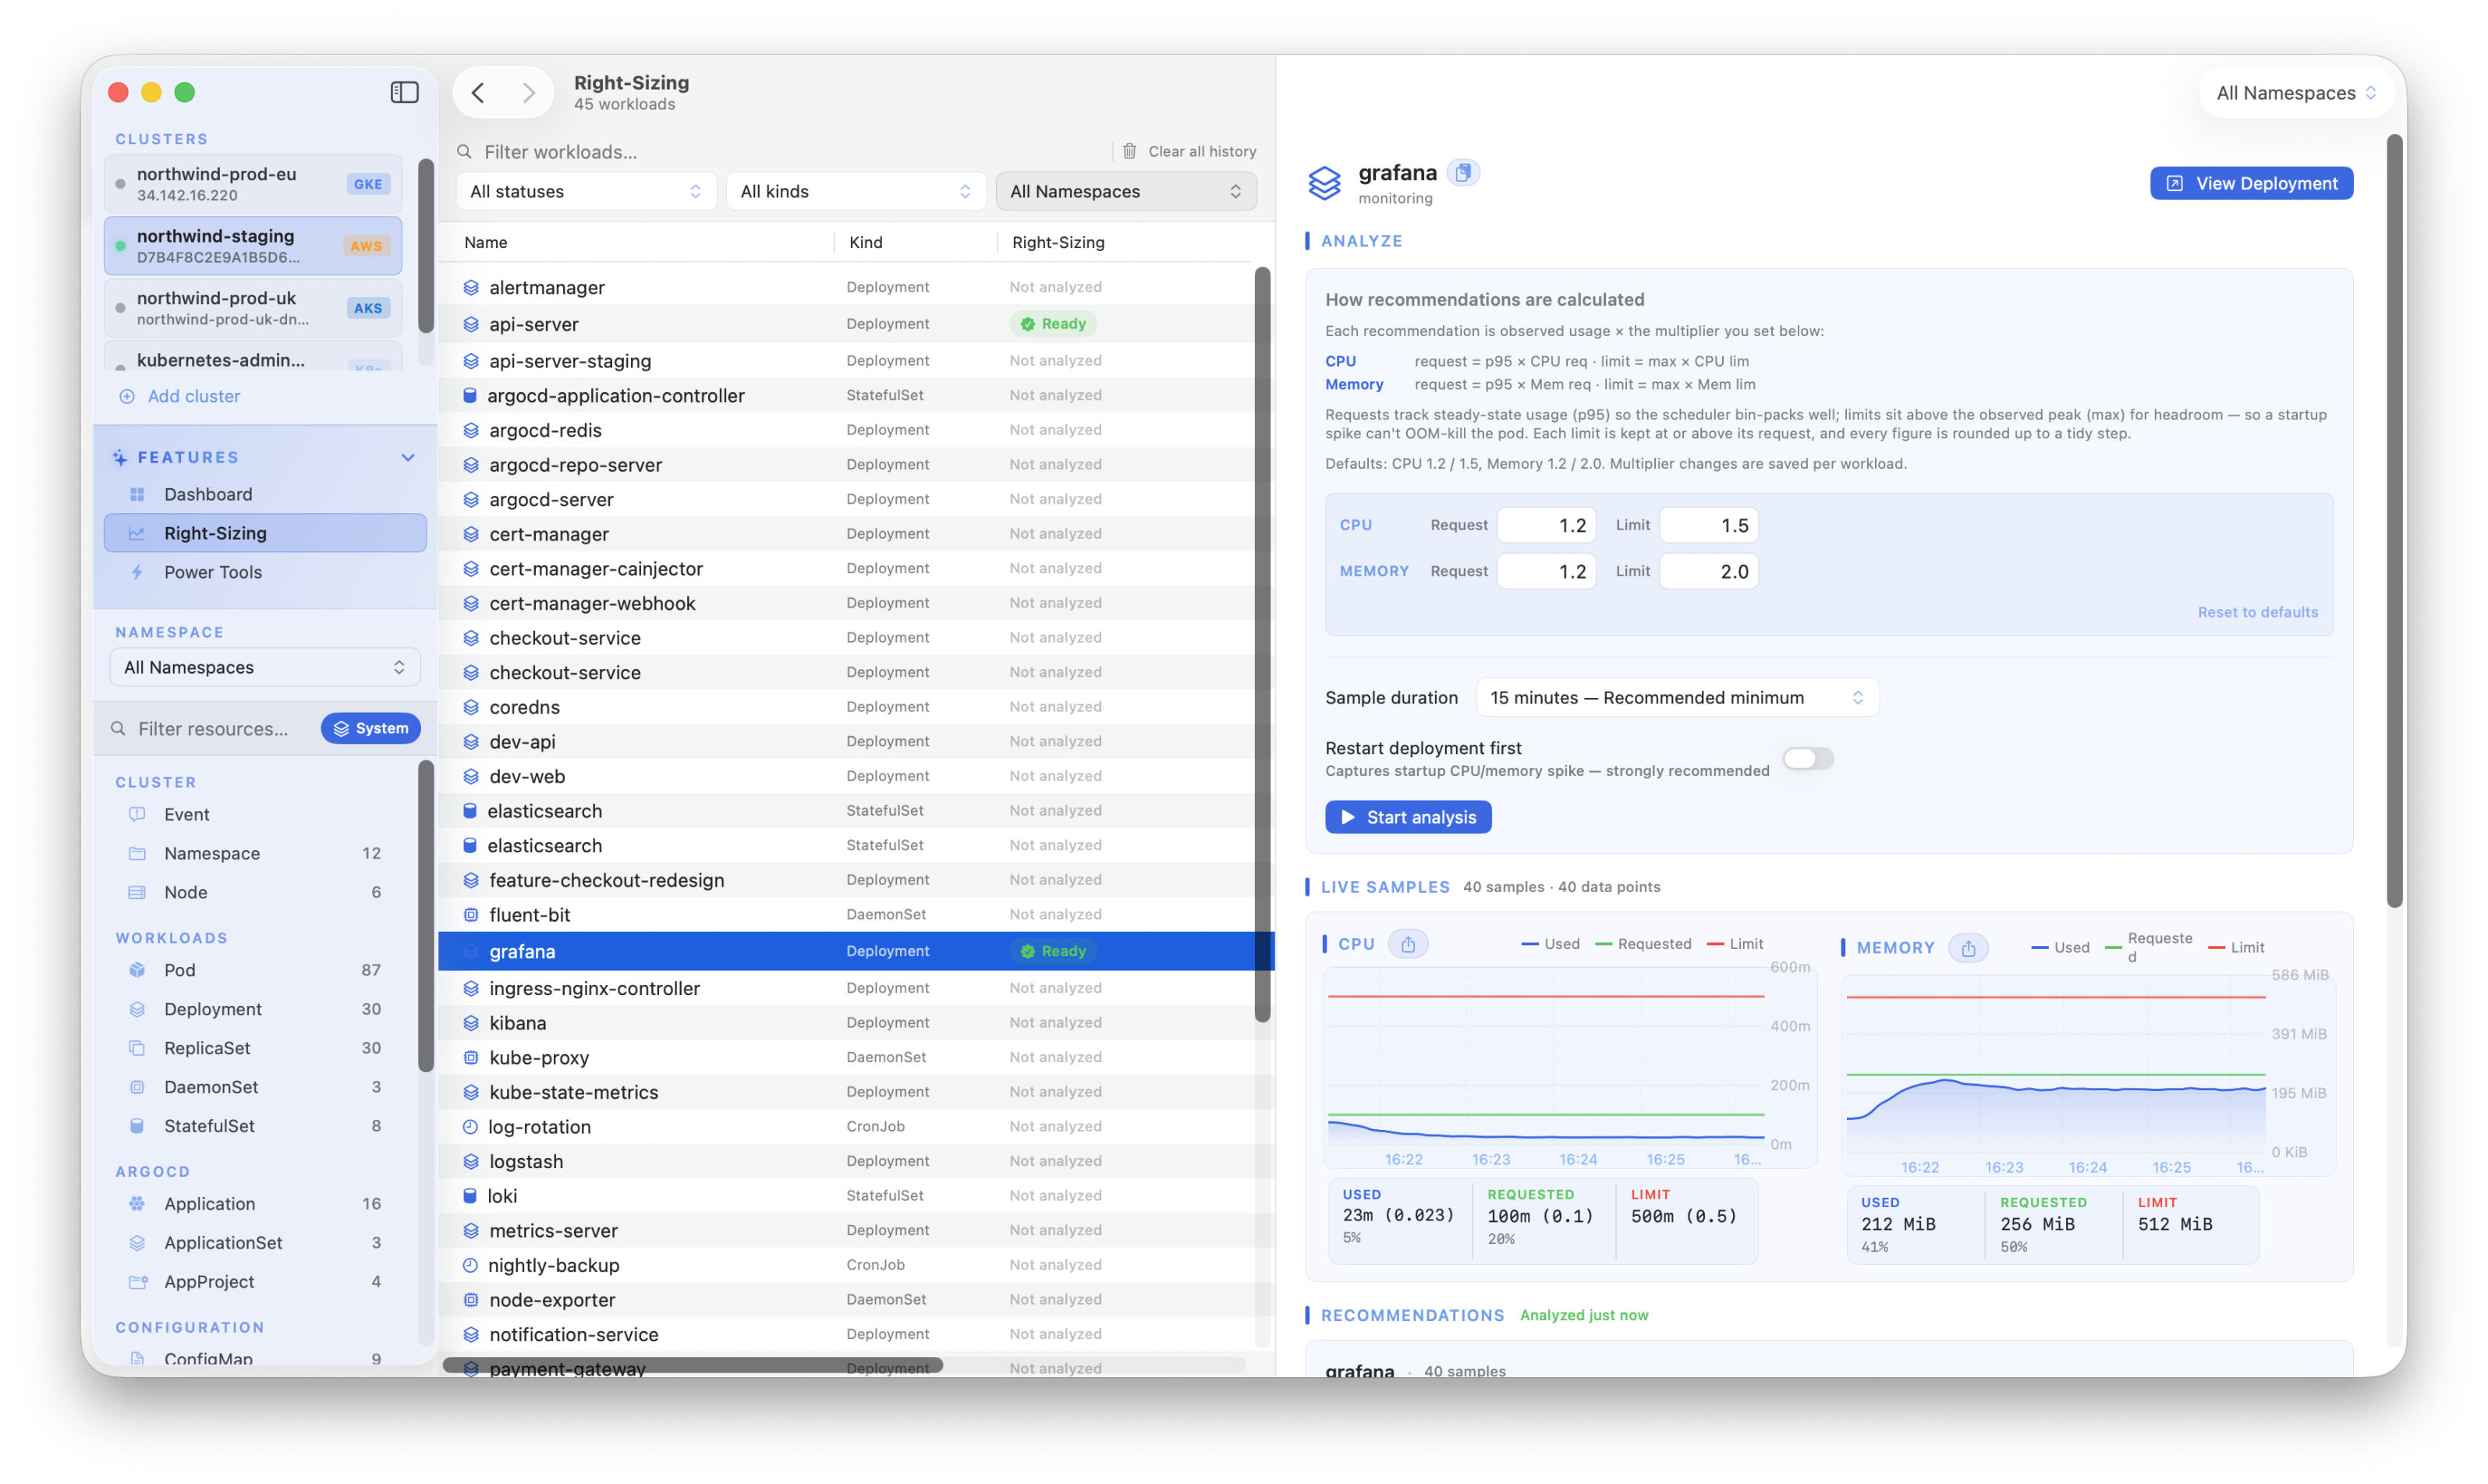Click the search magnifier in Filter workloads
Viewport: 2488px width, 1484px height.
coord(465,152)
